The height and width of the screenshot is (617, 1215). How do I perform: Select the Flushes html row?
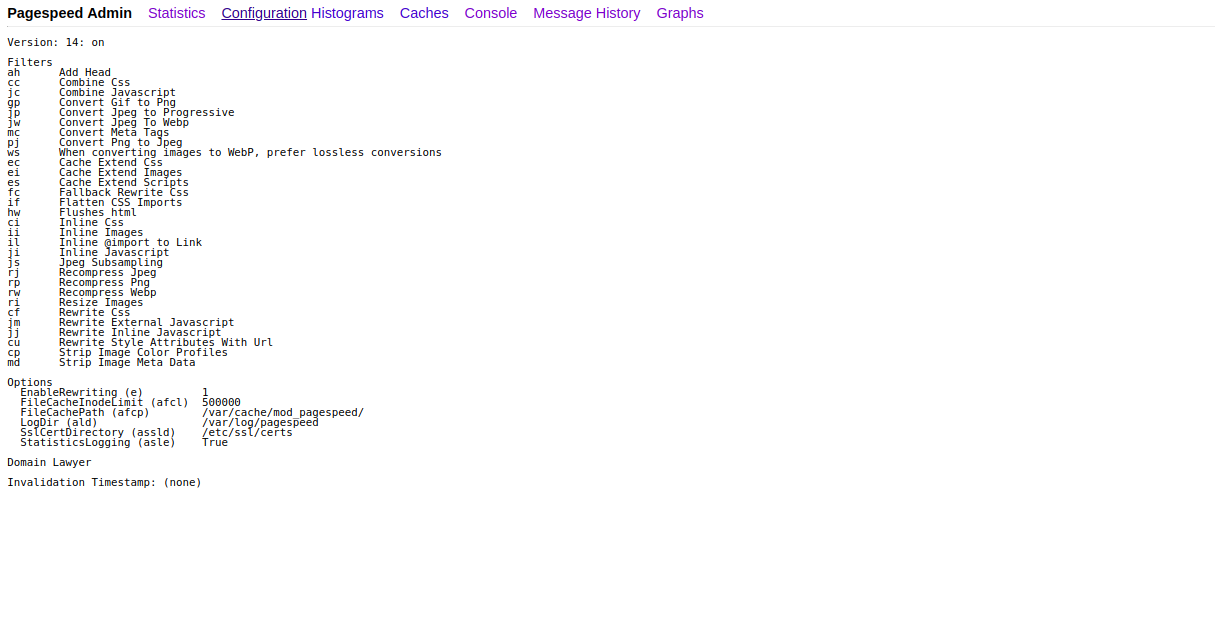click(72, 212)
